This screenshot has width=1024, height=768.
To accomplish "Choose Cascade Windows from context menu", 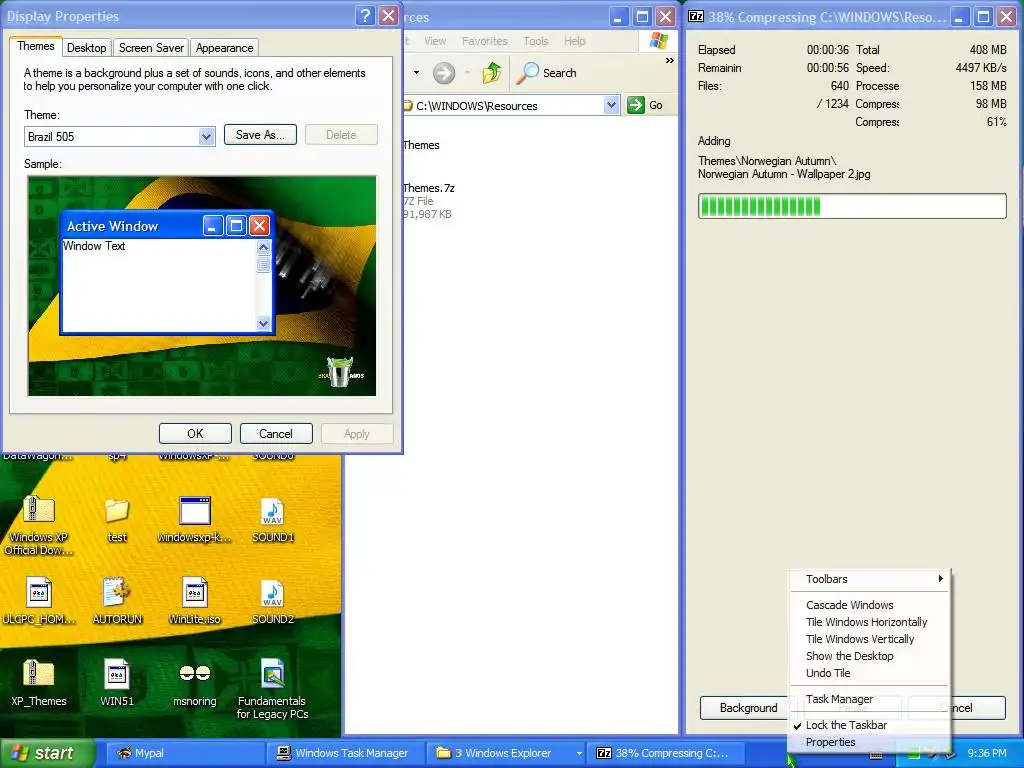I will tap(869, 605).
